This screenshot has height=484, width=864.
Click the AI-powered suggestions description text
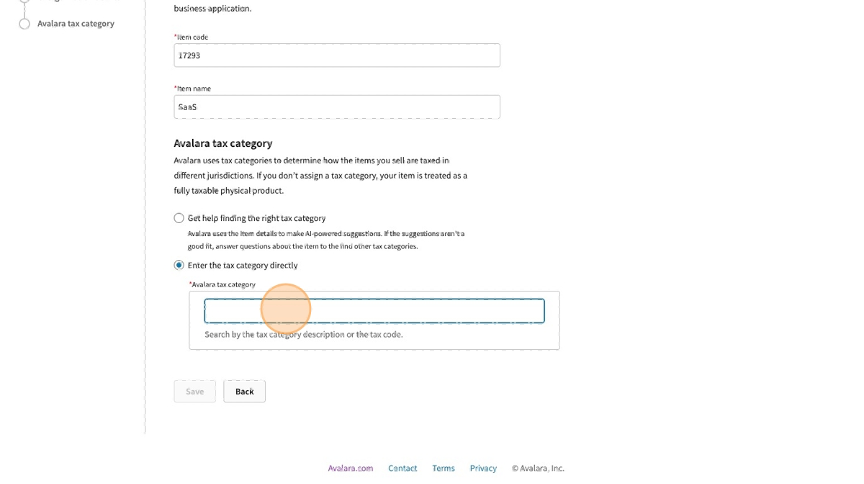click(326, 239)
